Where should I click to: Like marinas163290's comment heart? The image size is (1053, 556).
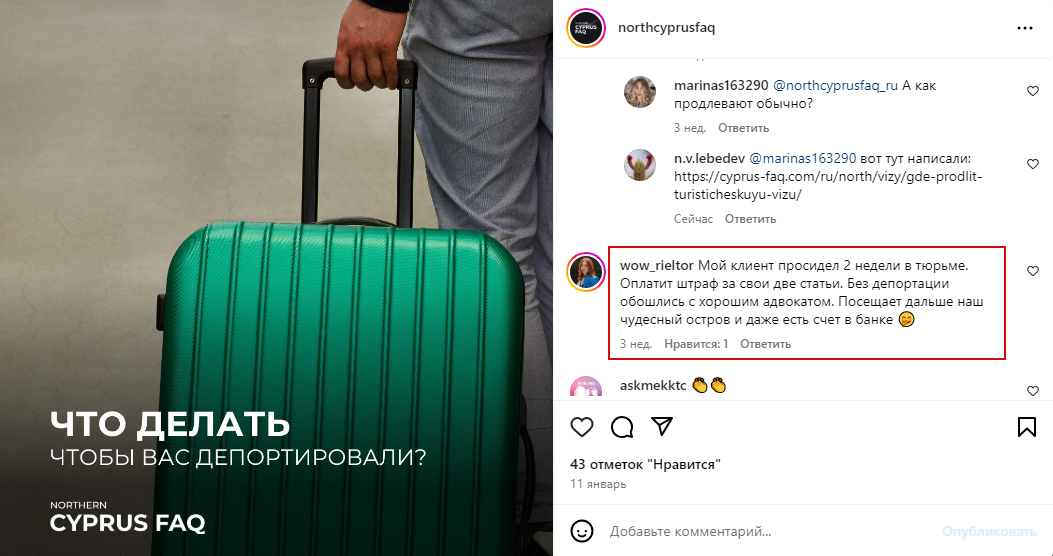pyautogui.click(x=1033, y=91)
